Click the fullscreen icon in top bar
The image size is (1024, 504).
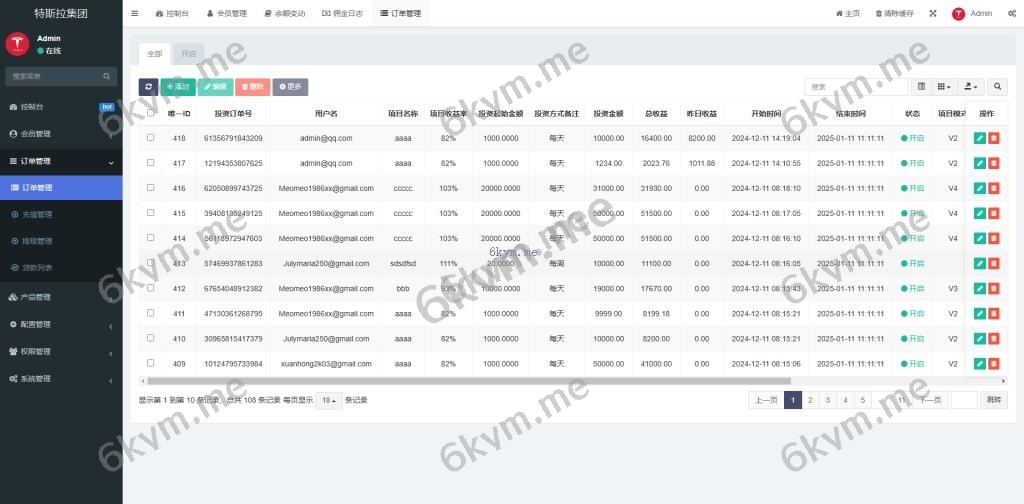(x=932, y=14)
